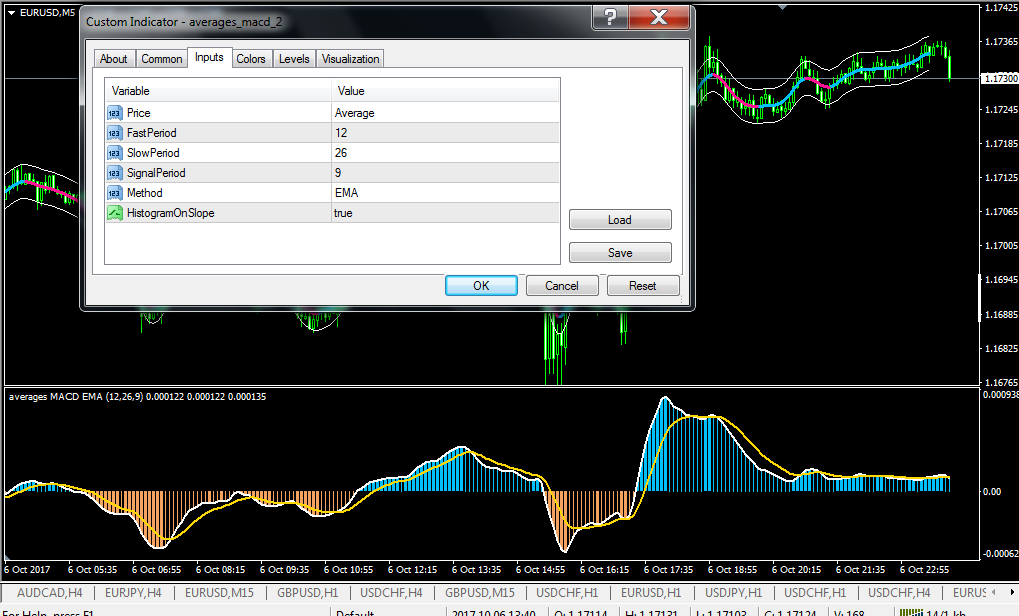Switch to GBPUSD,H1 chart tab
This screenshot has width=1019, height=616.
click(307, 593)
